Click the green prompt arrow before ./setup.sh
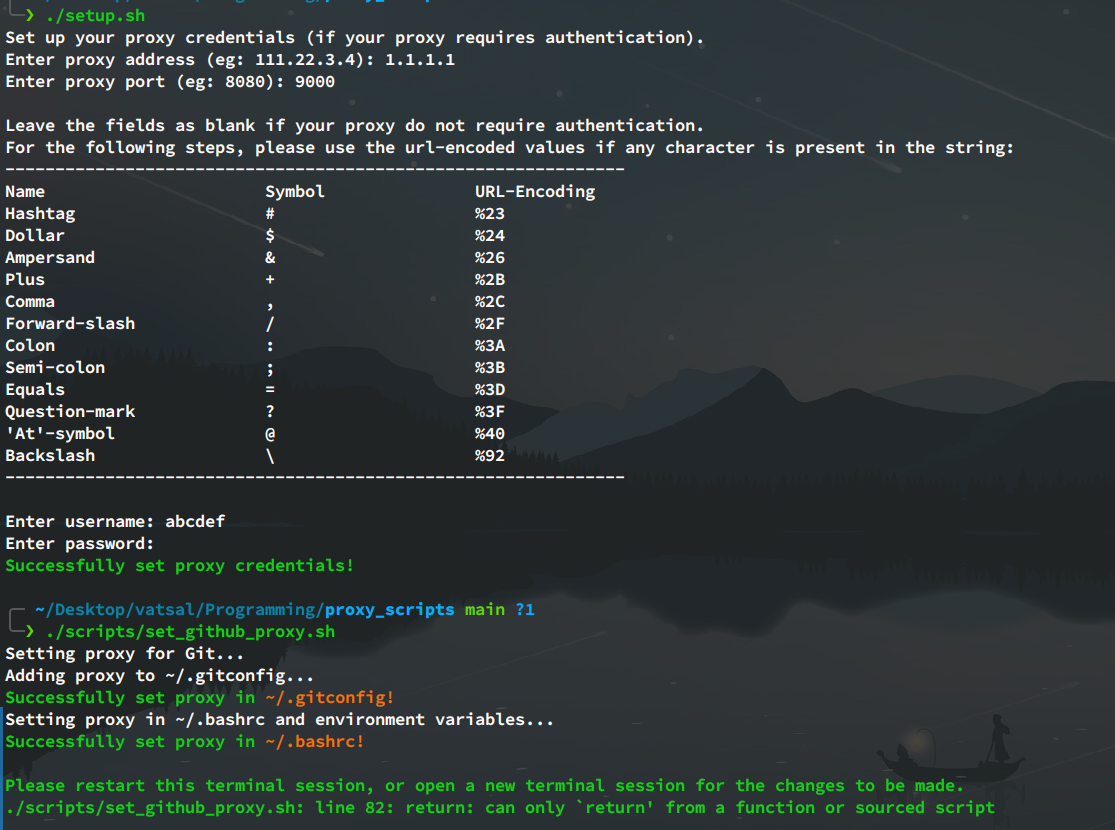Viewport: 1115px width, 830px height. click(x=28, y=15)
